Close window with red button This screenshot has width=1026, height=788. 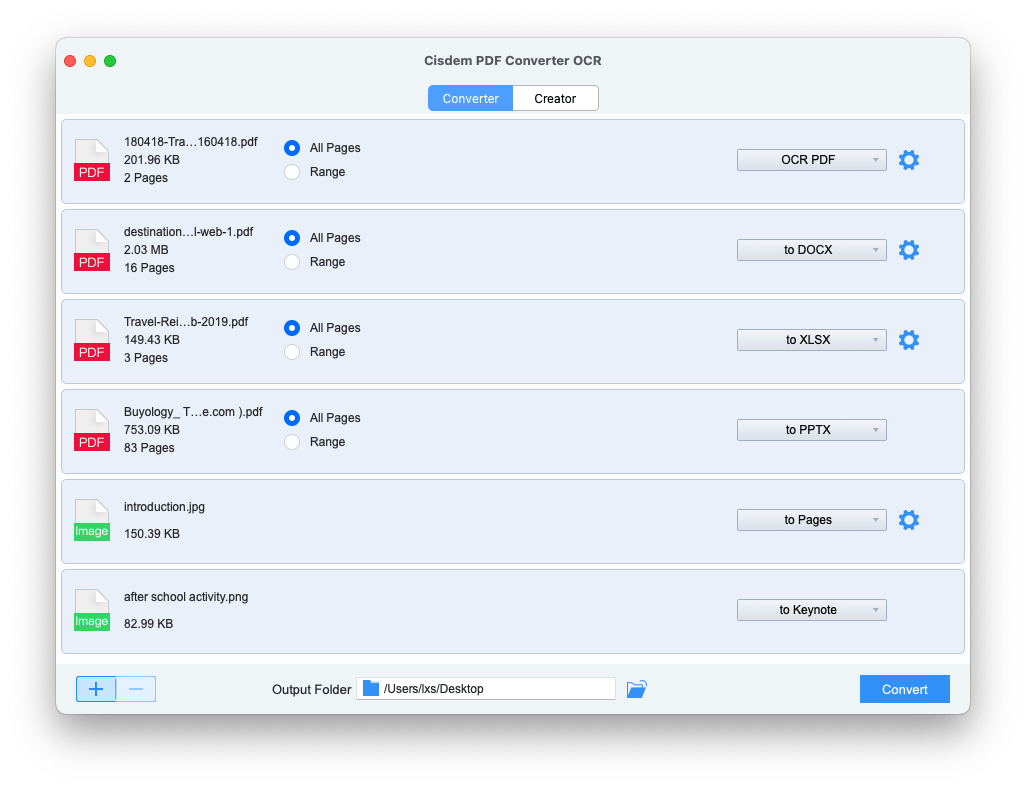point(70,61)
